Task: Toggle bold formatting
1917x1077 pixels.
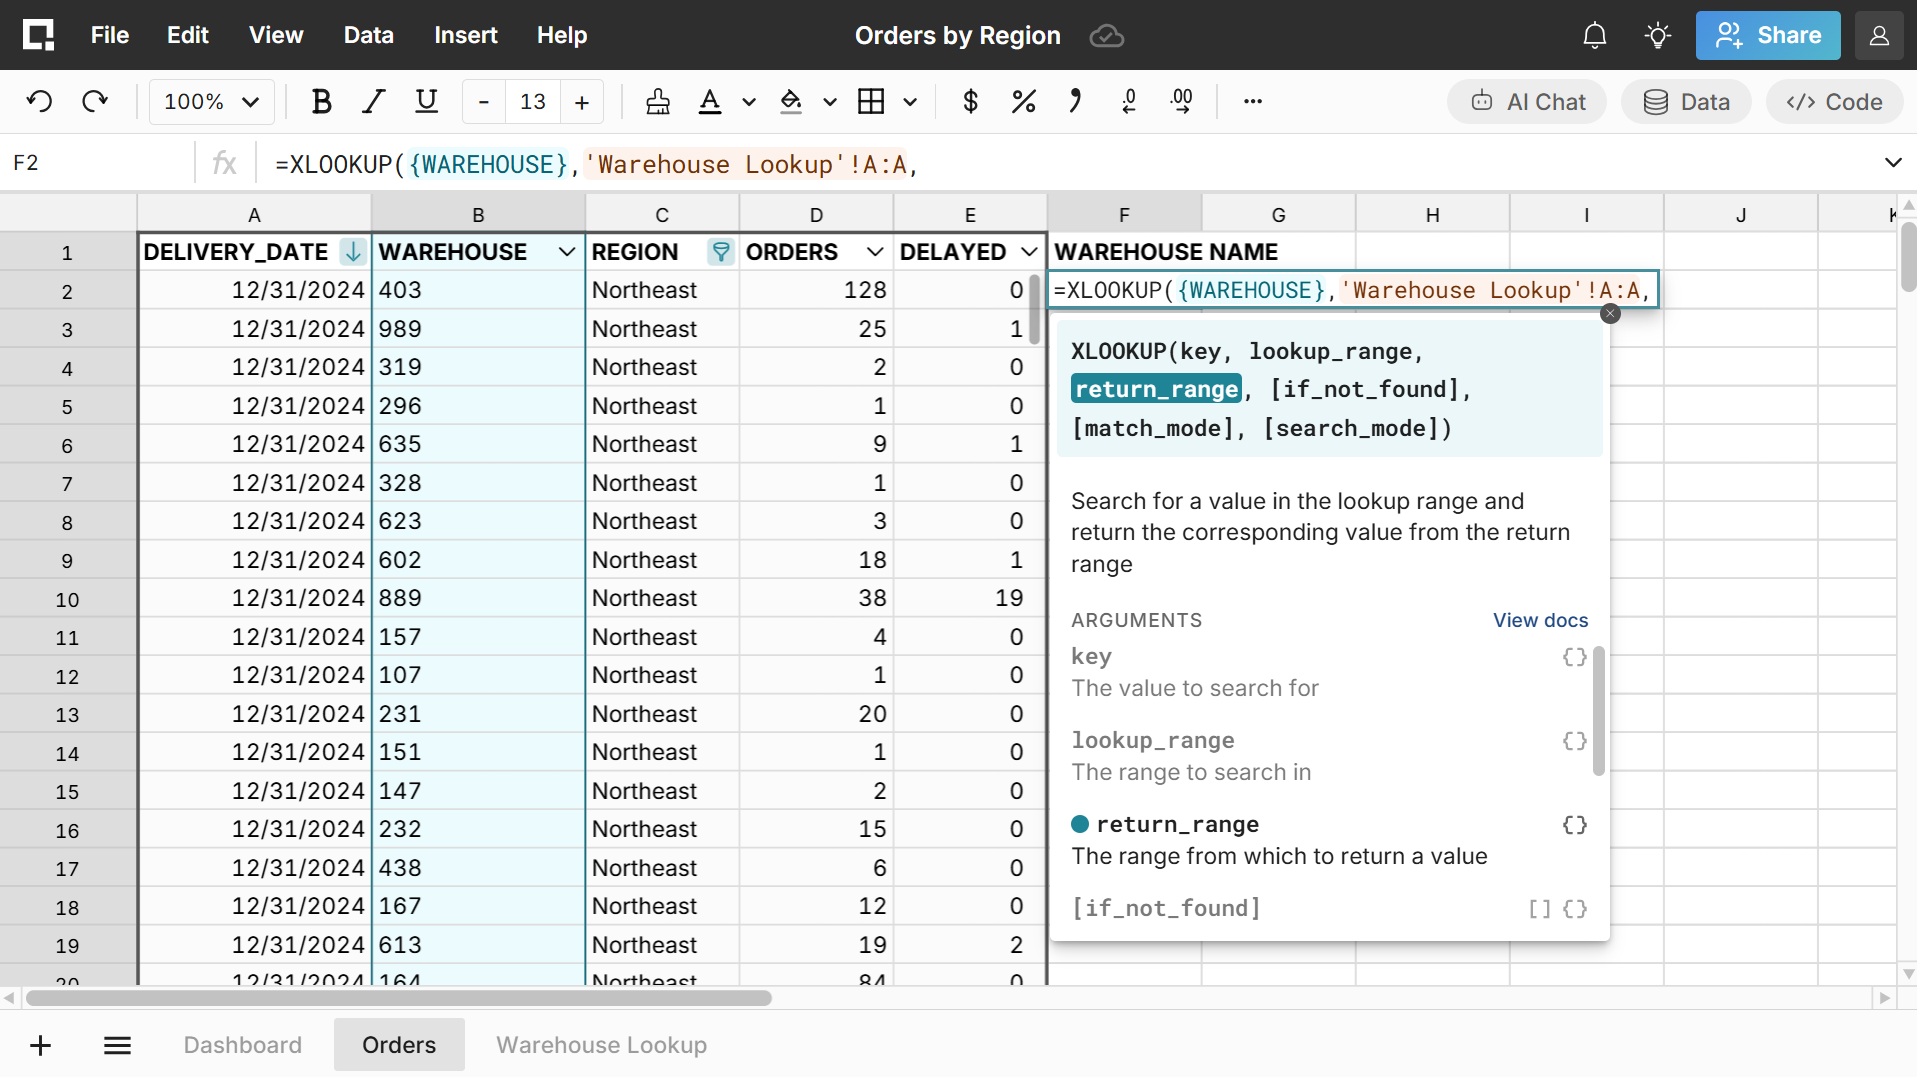Action: 321,102
